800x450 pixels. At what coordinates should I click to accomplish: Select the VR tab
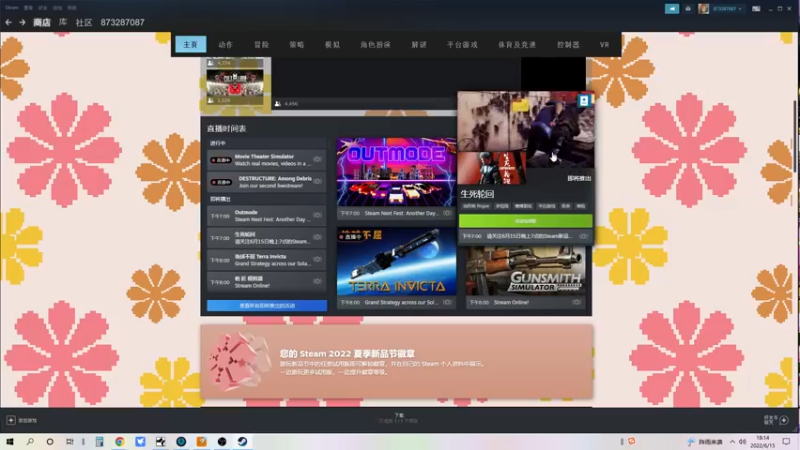point(604,44)
